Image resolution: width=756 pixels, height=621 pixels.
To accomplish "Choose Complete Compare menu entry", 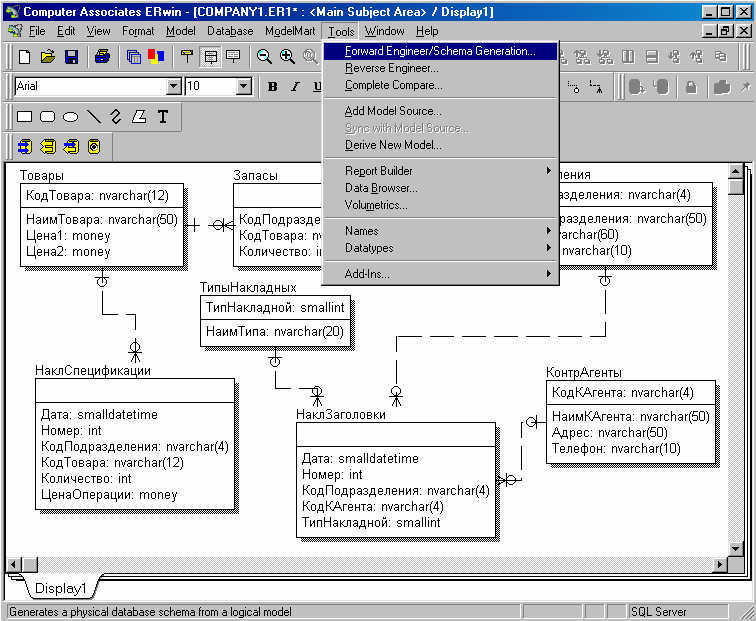I will pyautogui.click(x=440, y=85).
